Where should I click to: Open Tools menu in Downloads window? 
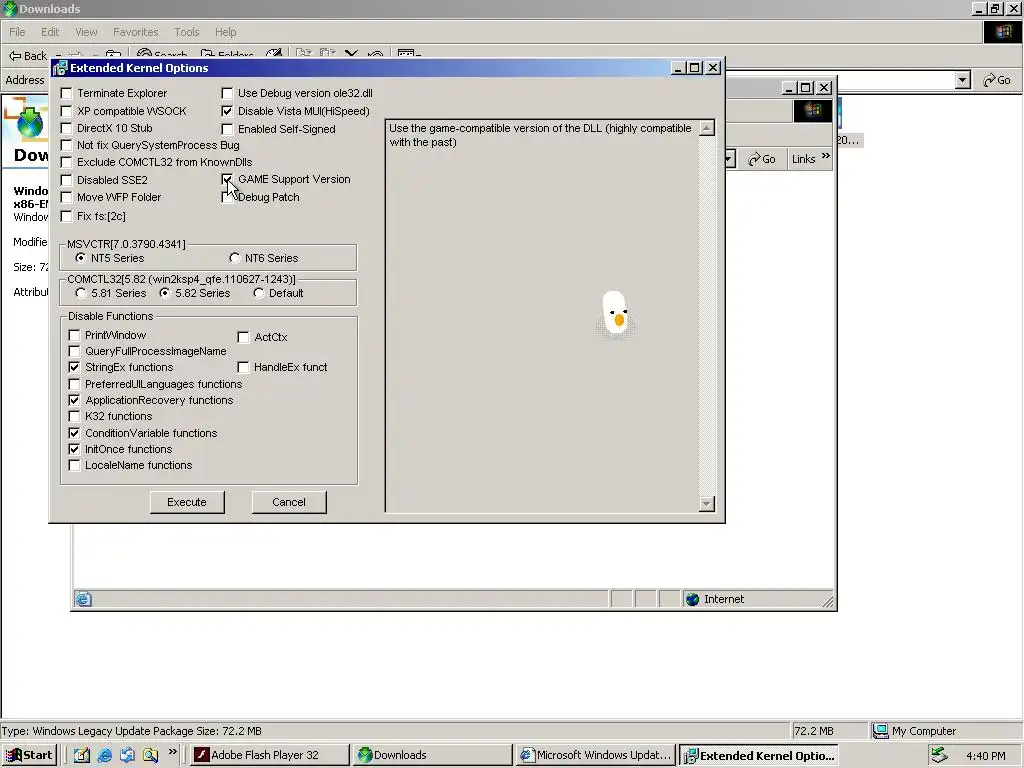tap(187, 32)
